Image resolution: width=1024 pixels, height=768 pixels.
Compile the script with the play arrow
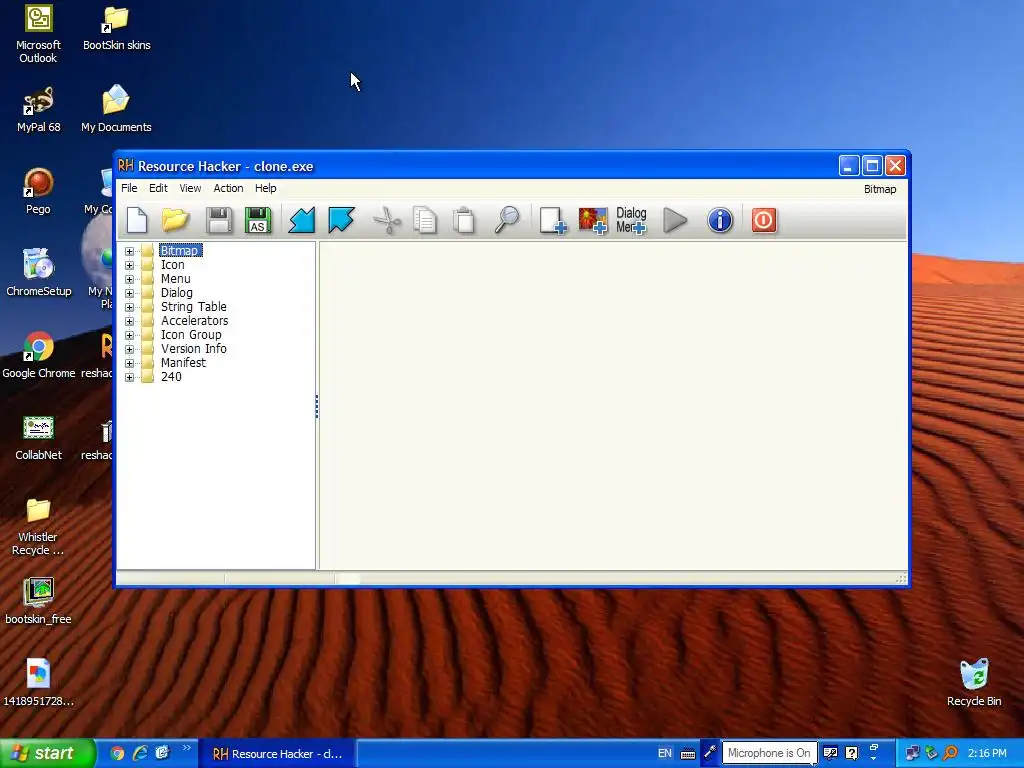tap(675, 220)
